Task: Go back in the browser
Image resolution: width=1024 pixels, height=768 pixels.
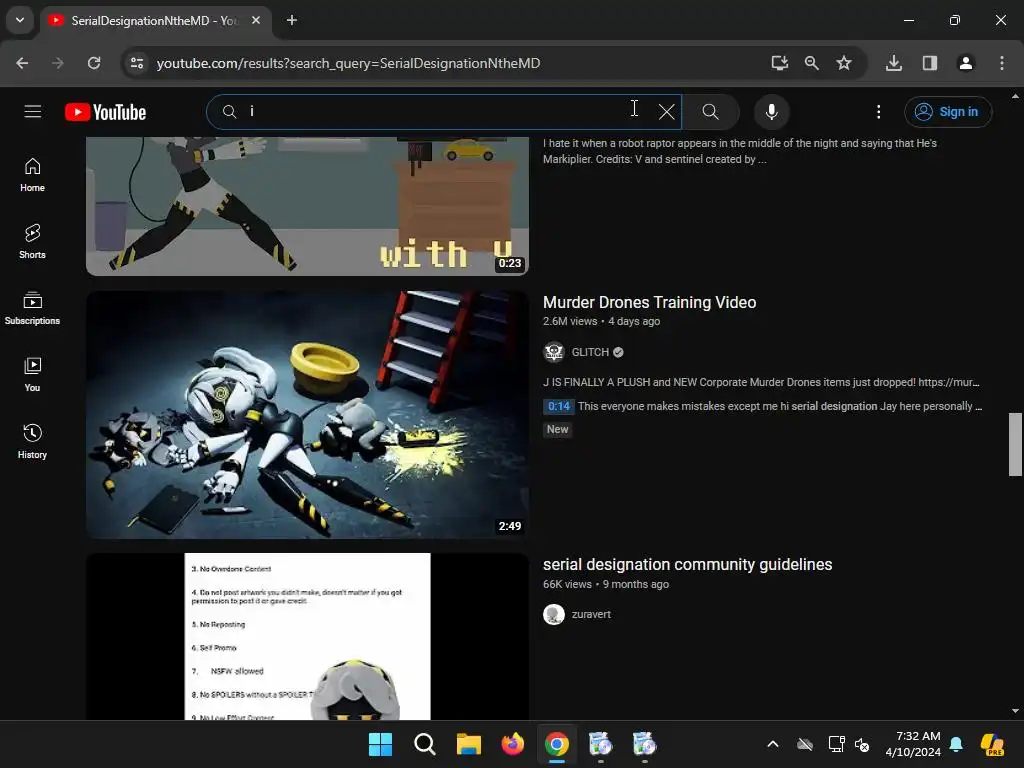Action: click(x=22, y=63)
